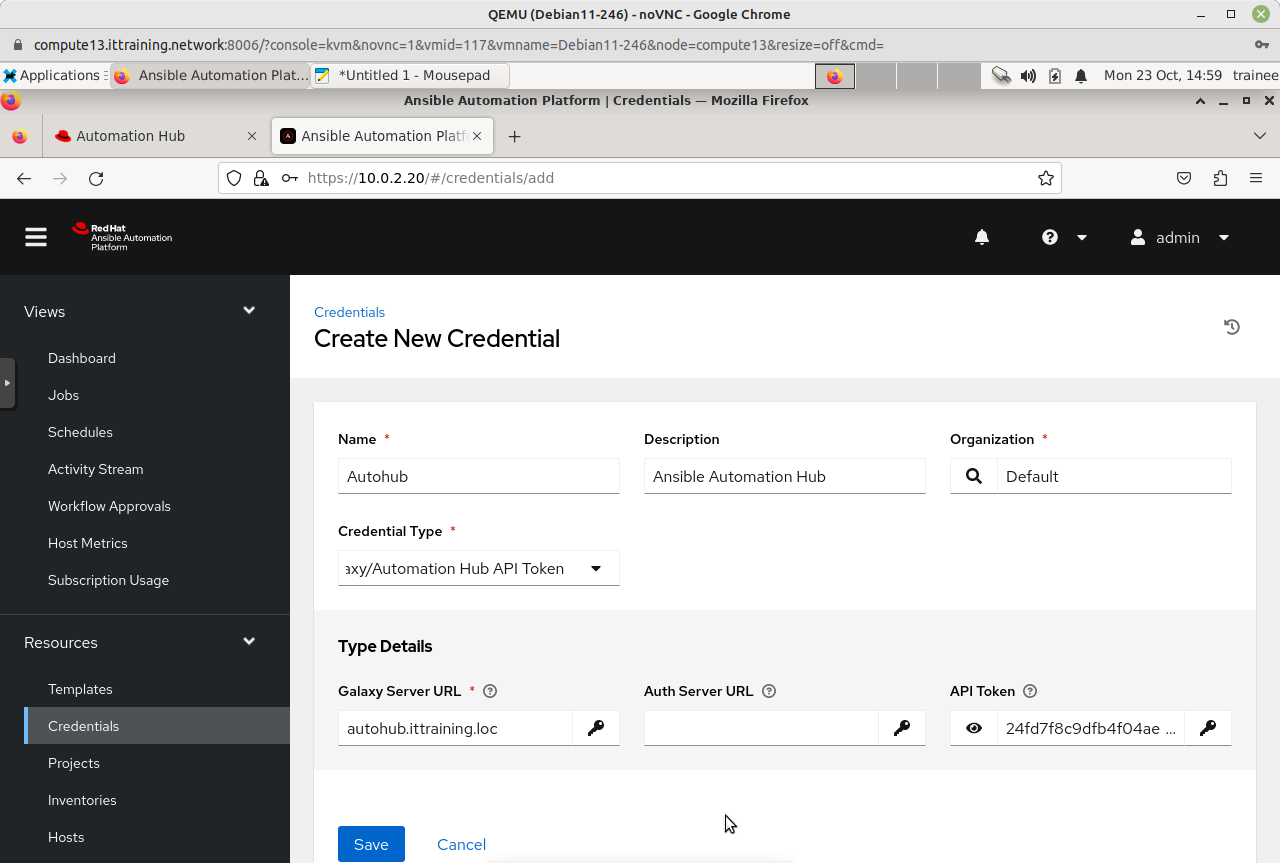
Task: Open the Firefox application menu
Action: (x=1256, y=178)
